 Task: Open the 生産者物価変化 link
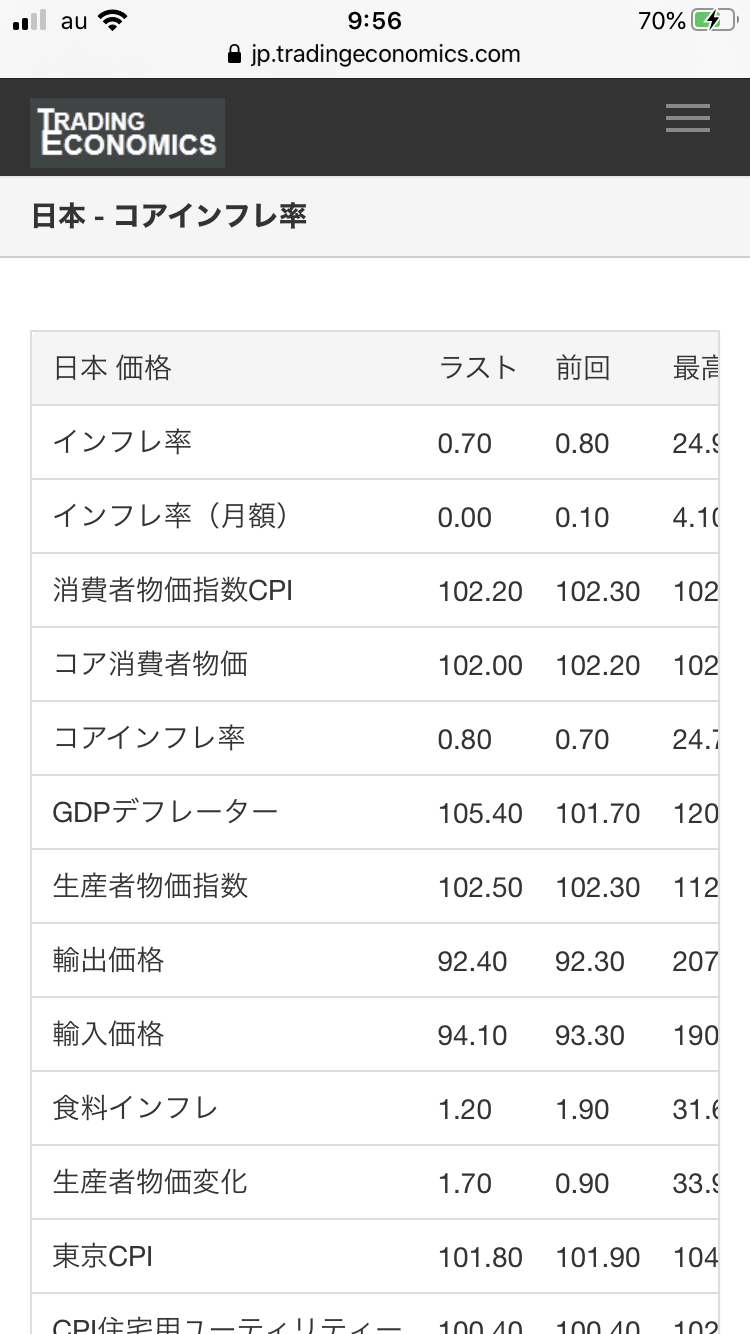coord(150,1182)
